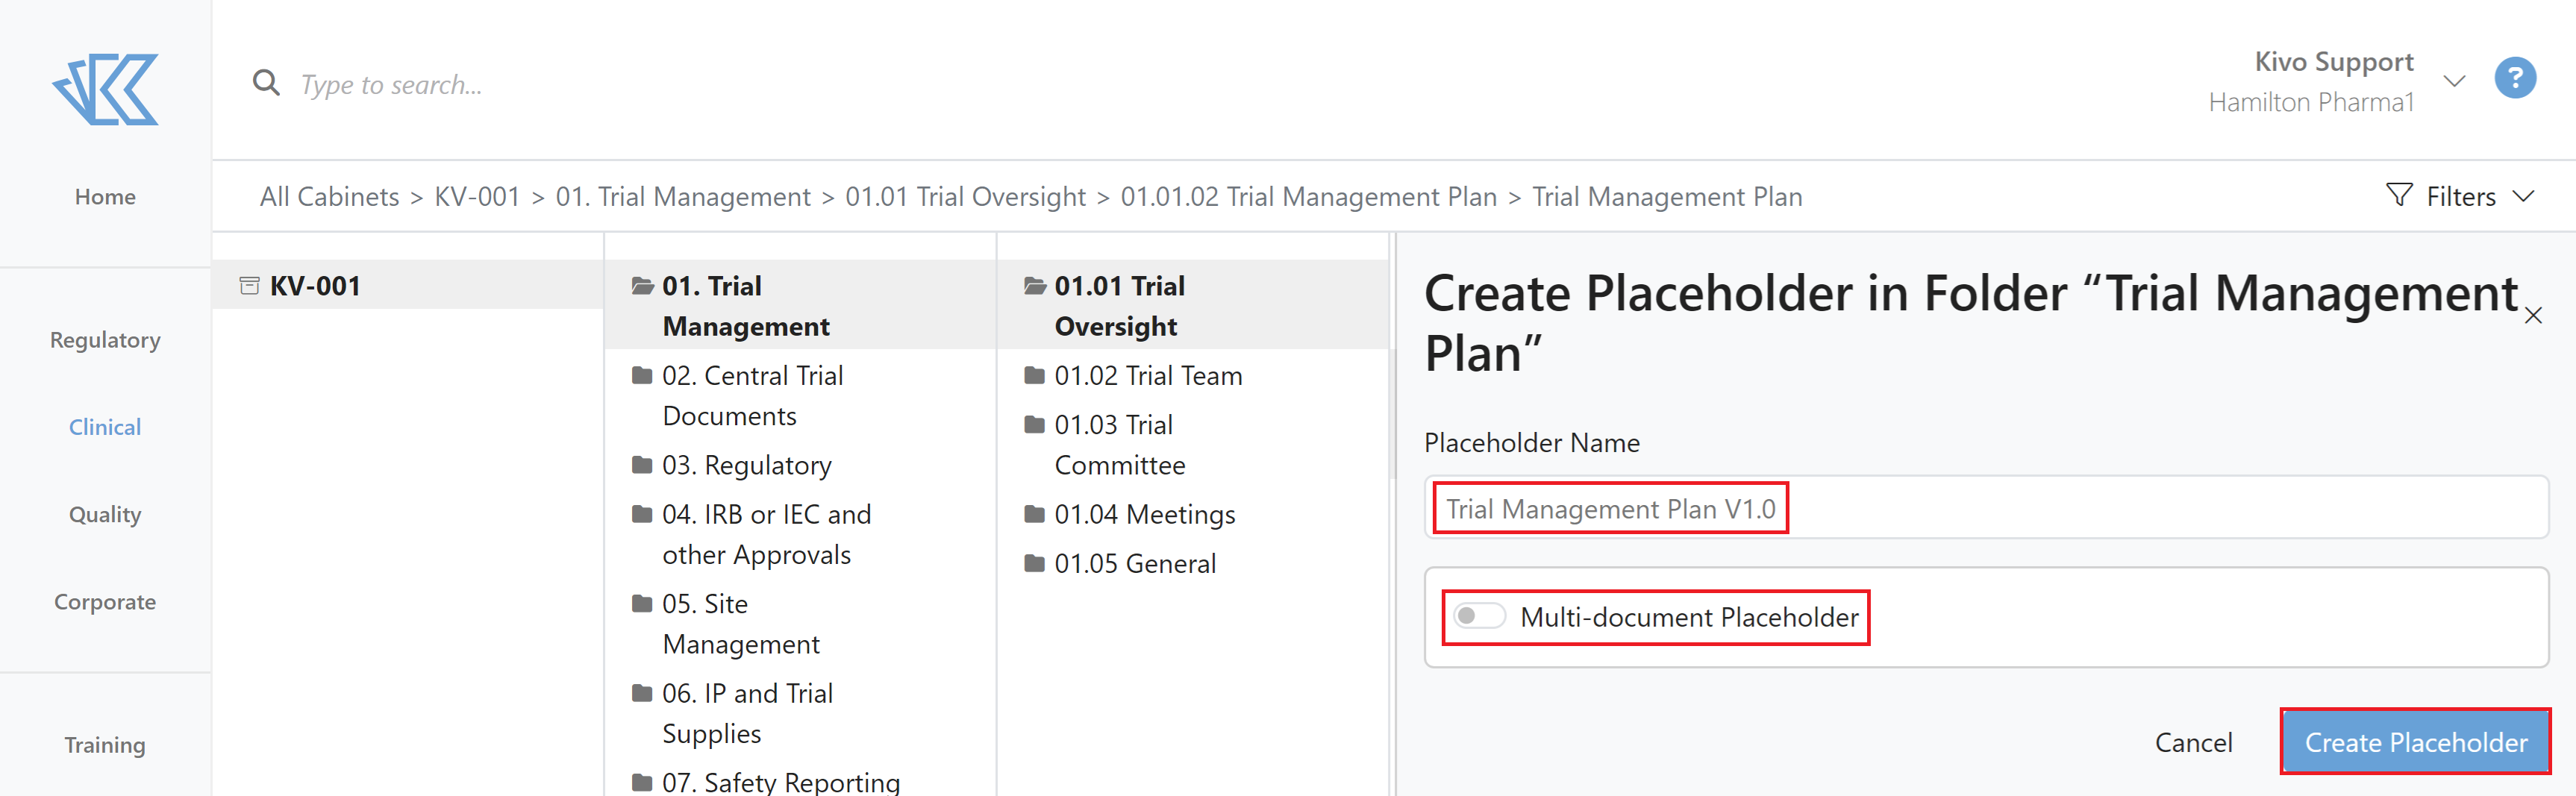Click Cancel to dismiss the dialog
Viewport: 2576px width, 796px height.
tap(2193, 742)
